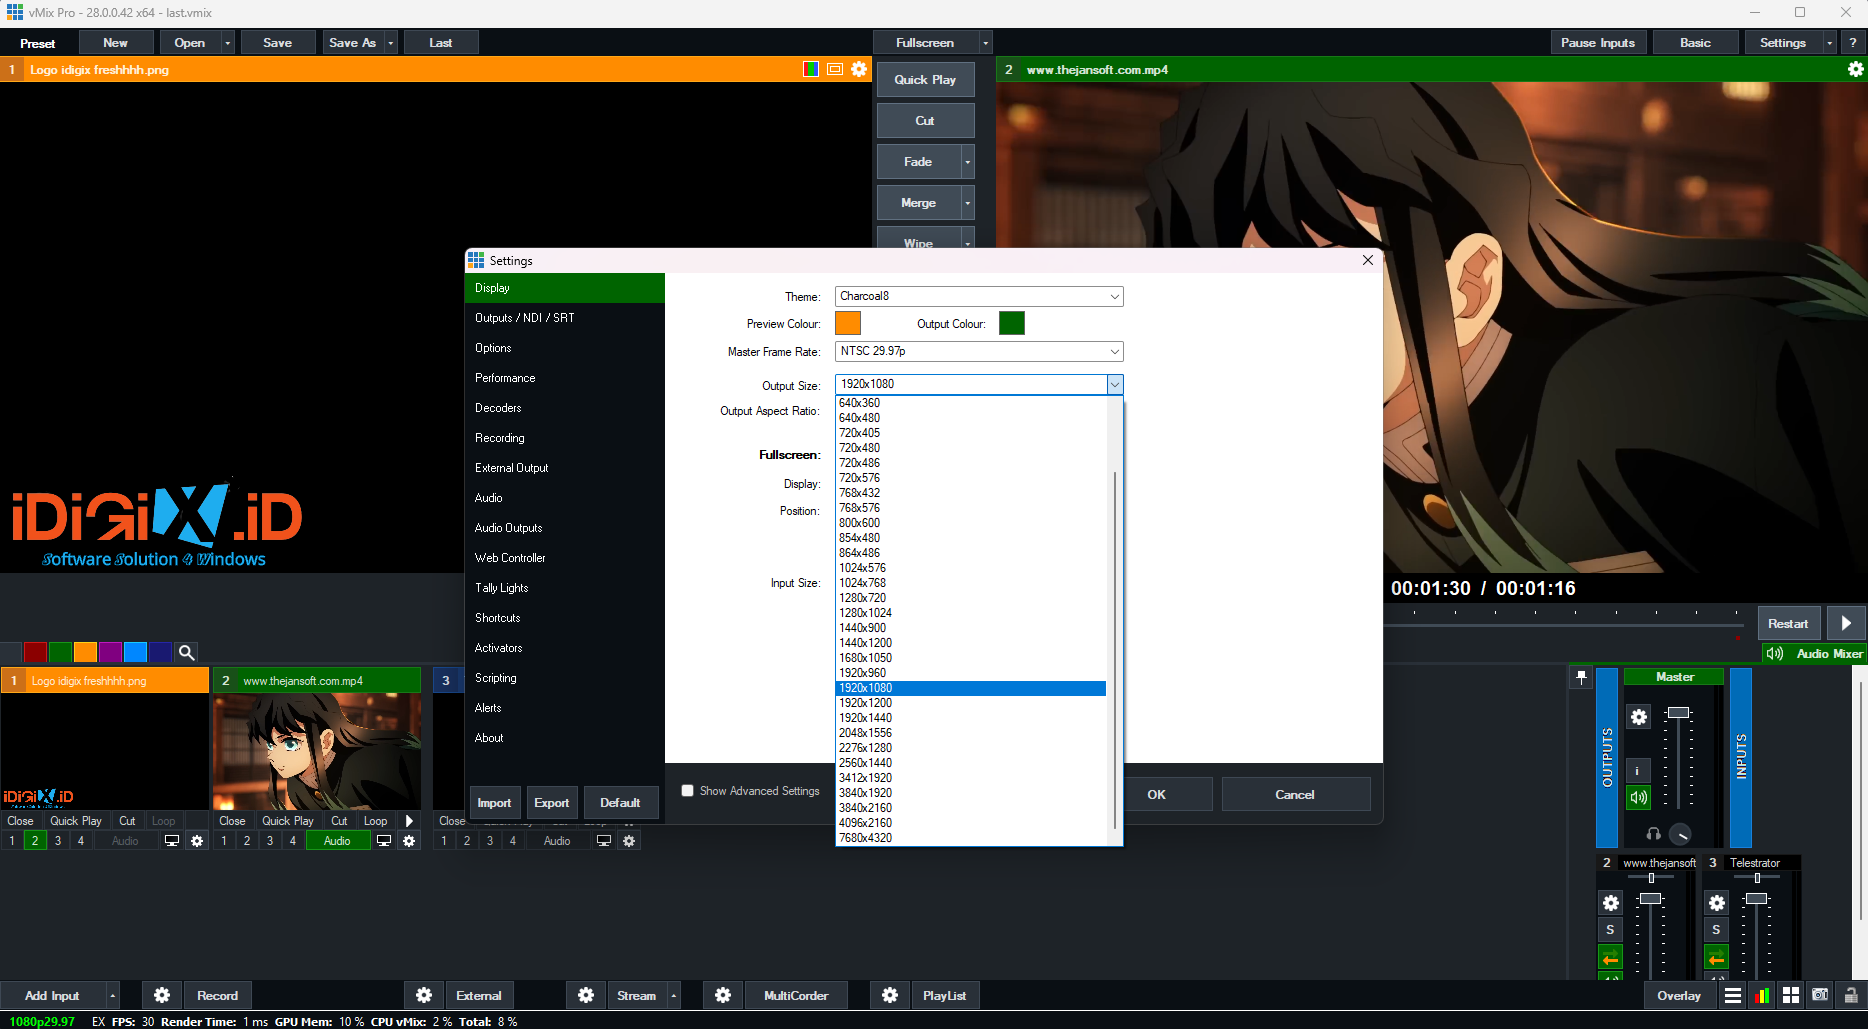The height and width of the screenshot is (1029, 1868).
Task: Click Cancel in the Settings dialog
Action: pos(1295,794)
